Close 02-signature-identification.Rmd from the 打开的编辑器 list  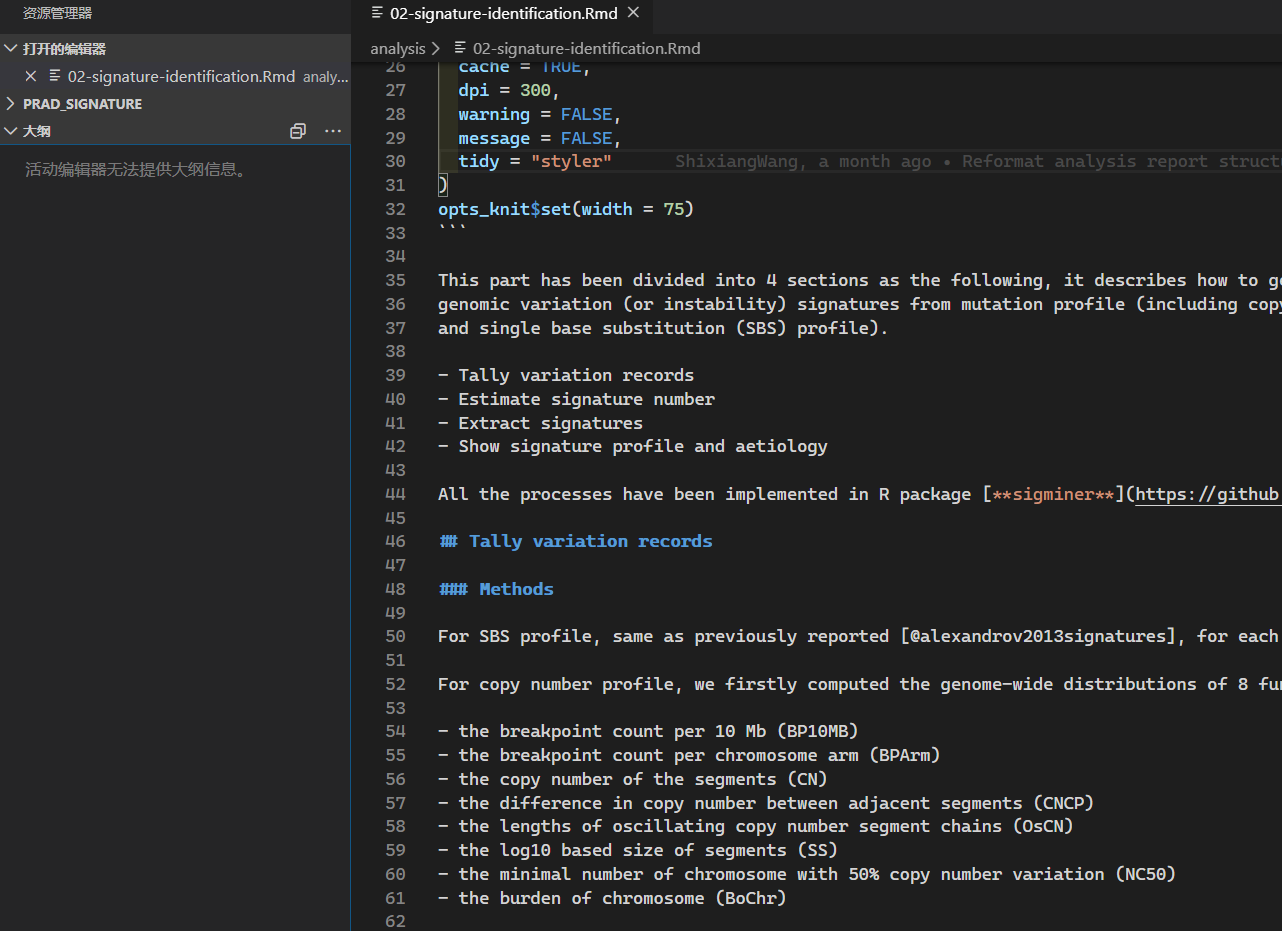click(x=31, y=76)
